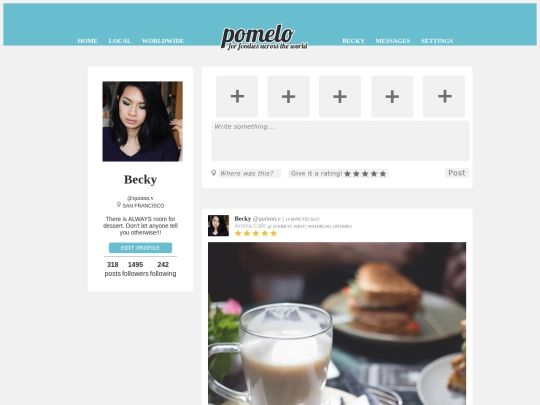Open the Home navigation item
The image size is (540, 405).
tap(87, 41)
